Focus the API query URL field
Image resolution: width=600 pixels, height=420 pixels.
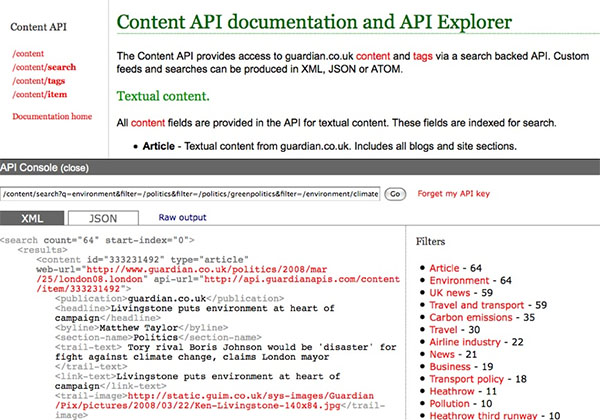click(190, 194)
